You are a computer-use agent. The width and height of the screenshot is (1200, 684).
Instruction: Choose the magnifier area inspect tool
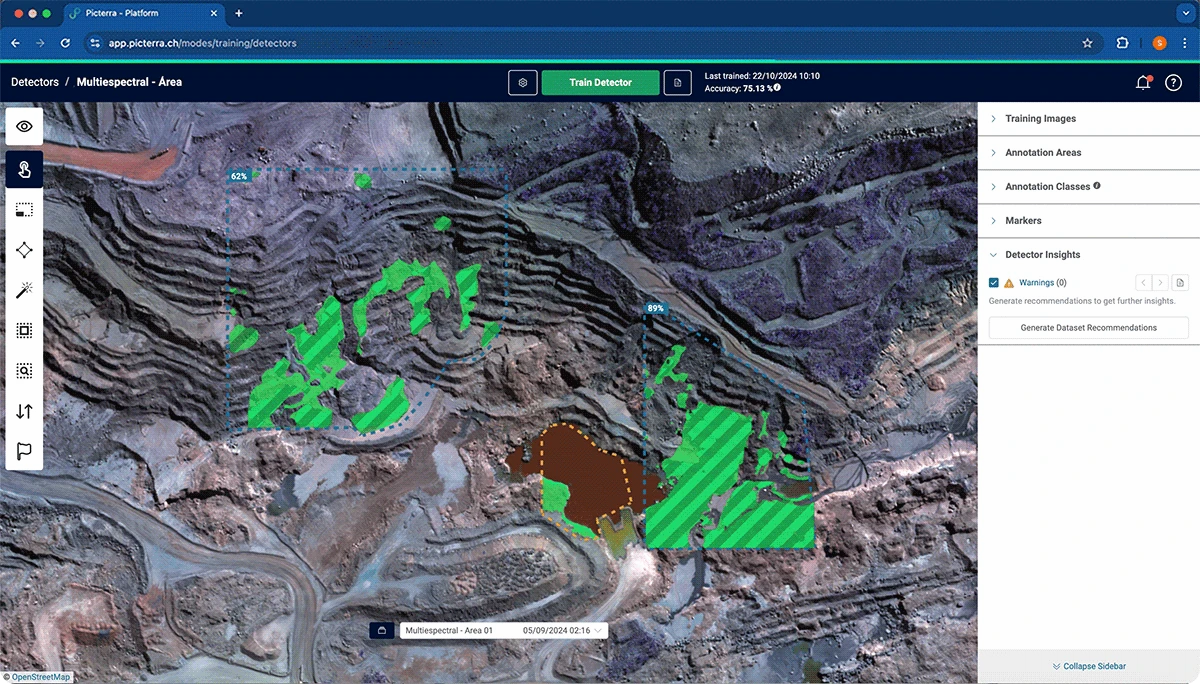coord(24,371)
